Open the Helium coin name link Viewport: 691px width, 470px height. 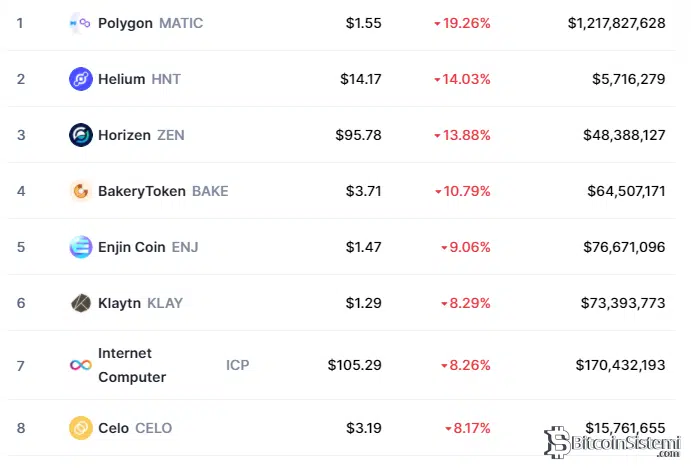coord(122,79)
